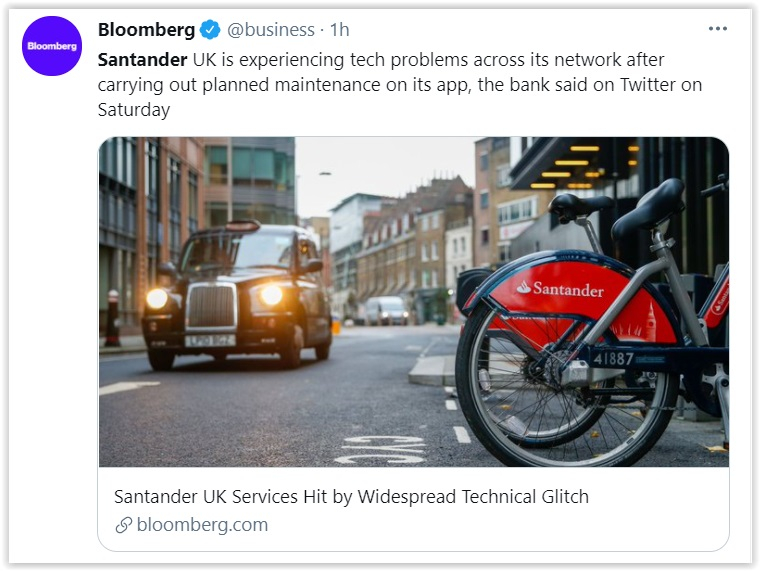760x571 pixels.
Task: Open the Santander bike taxi preview image
Action: pyautogui.click(x=414, y=302)
